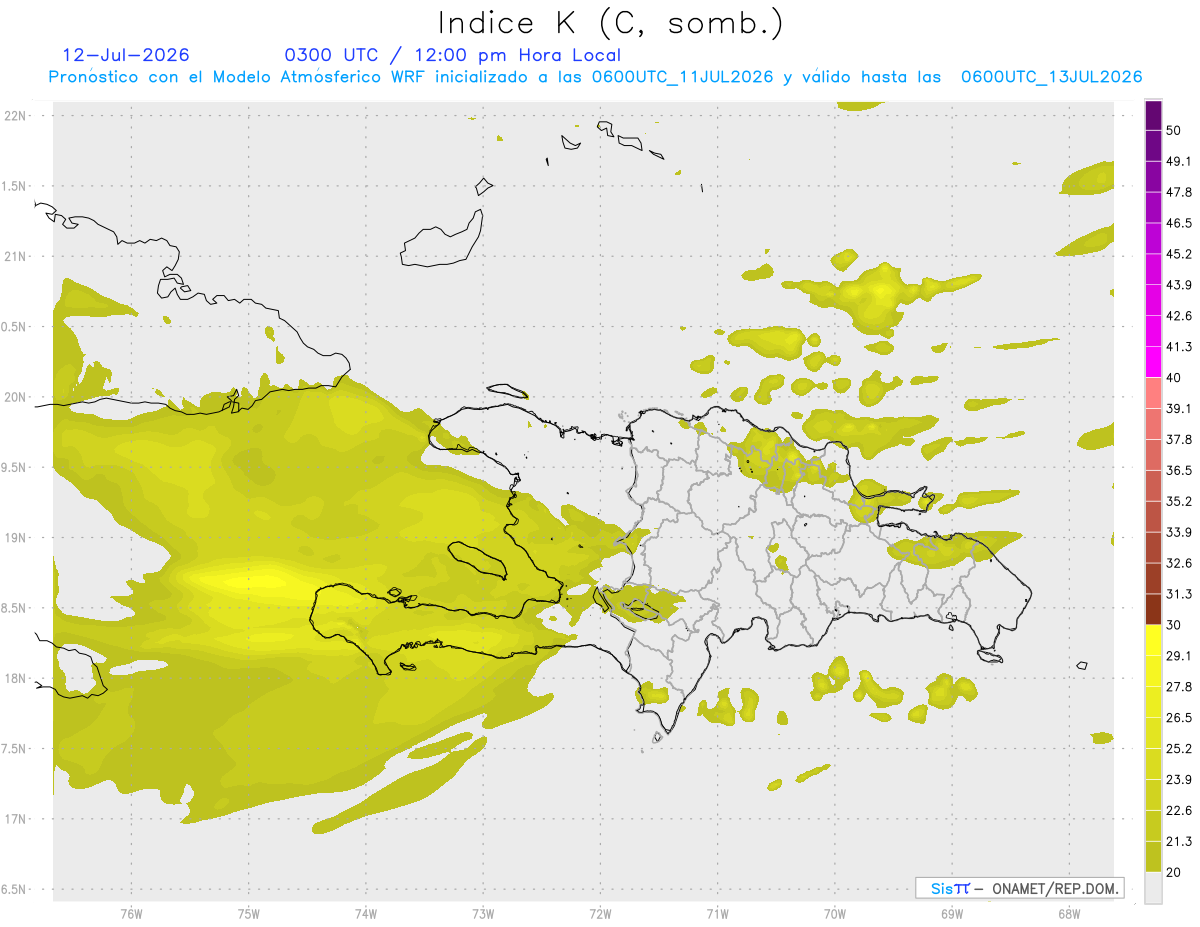
Task: Click the "76W" longitude label
Action: pyautogui.click(x=131, y=913)
